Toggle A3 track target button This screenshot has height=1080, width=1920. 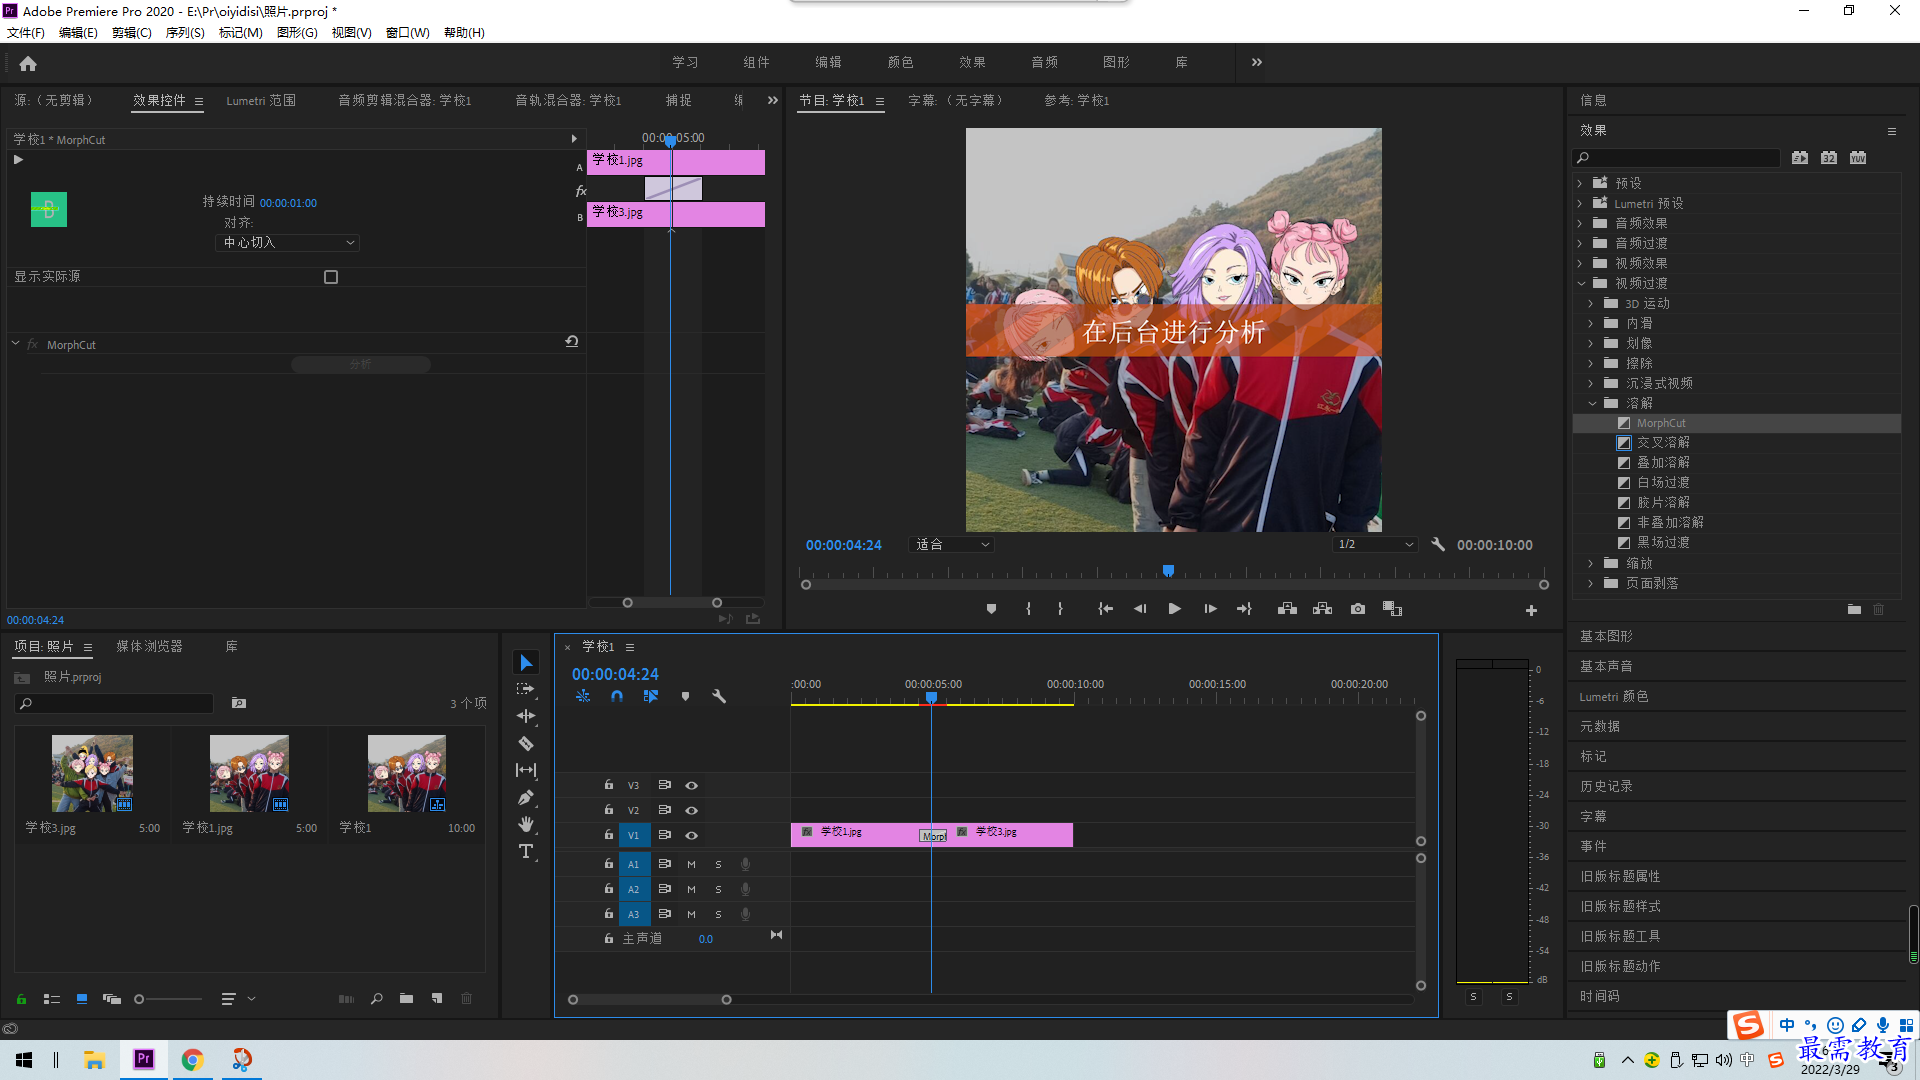[x=633, y=914]
